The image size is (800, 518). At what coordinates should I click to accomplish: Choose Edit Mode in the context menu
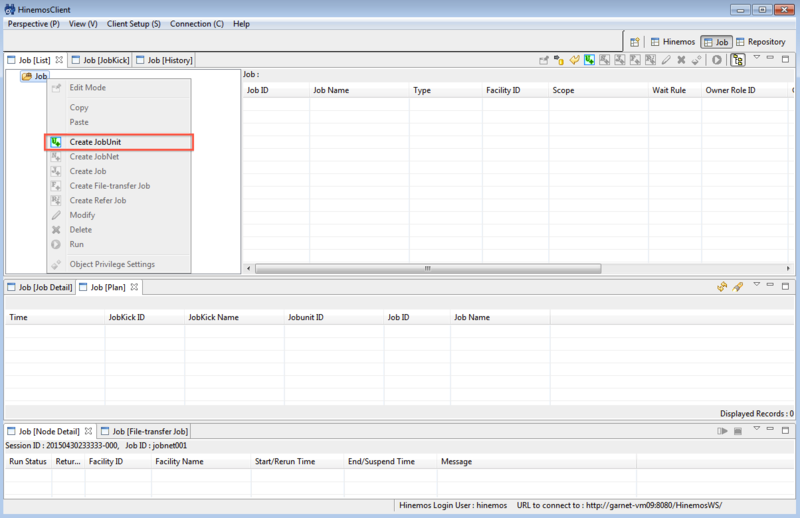[119, 88]
